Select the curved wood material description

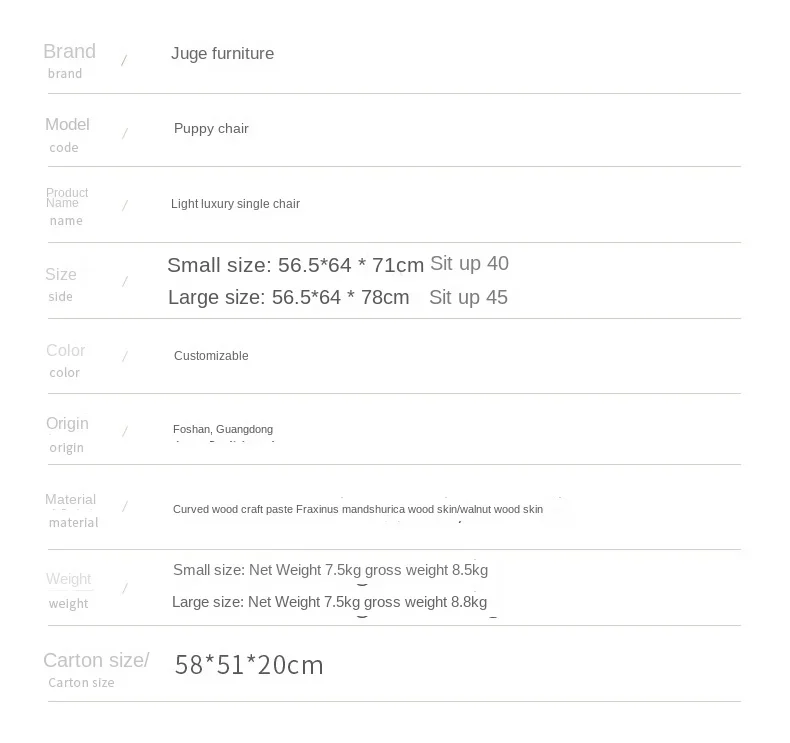(358, 509)
